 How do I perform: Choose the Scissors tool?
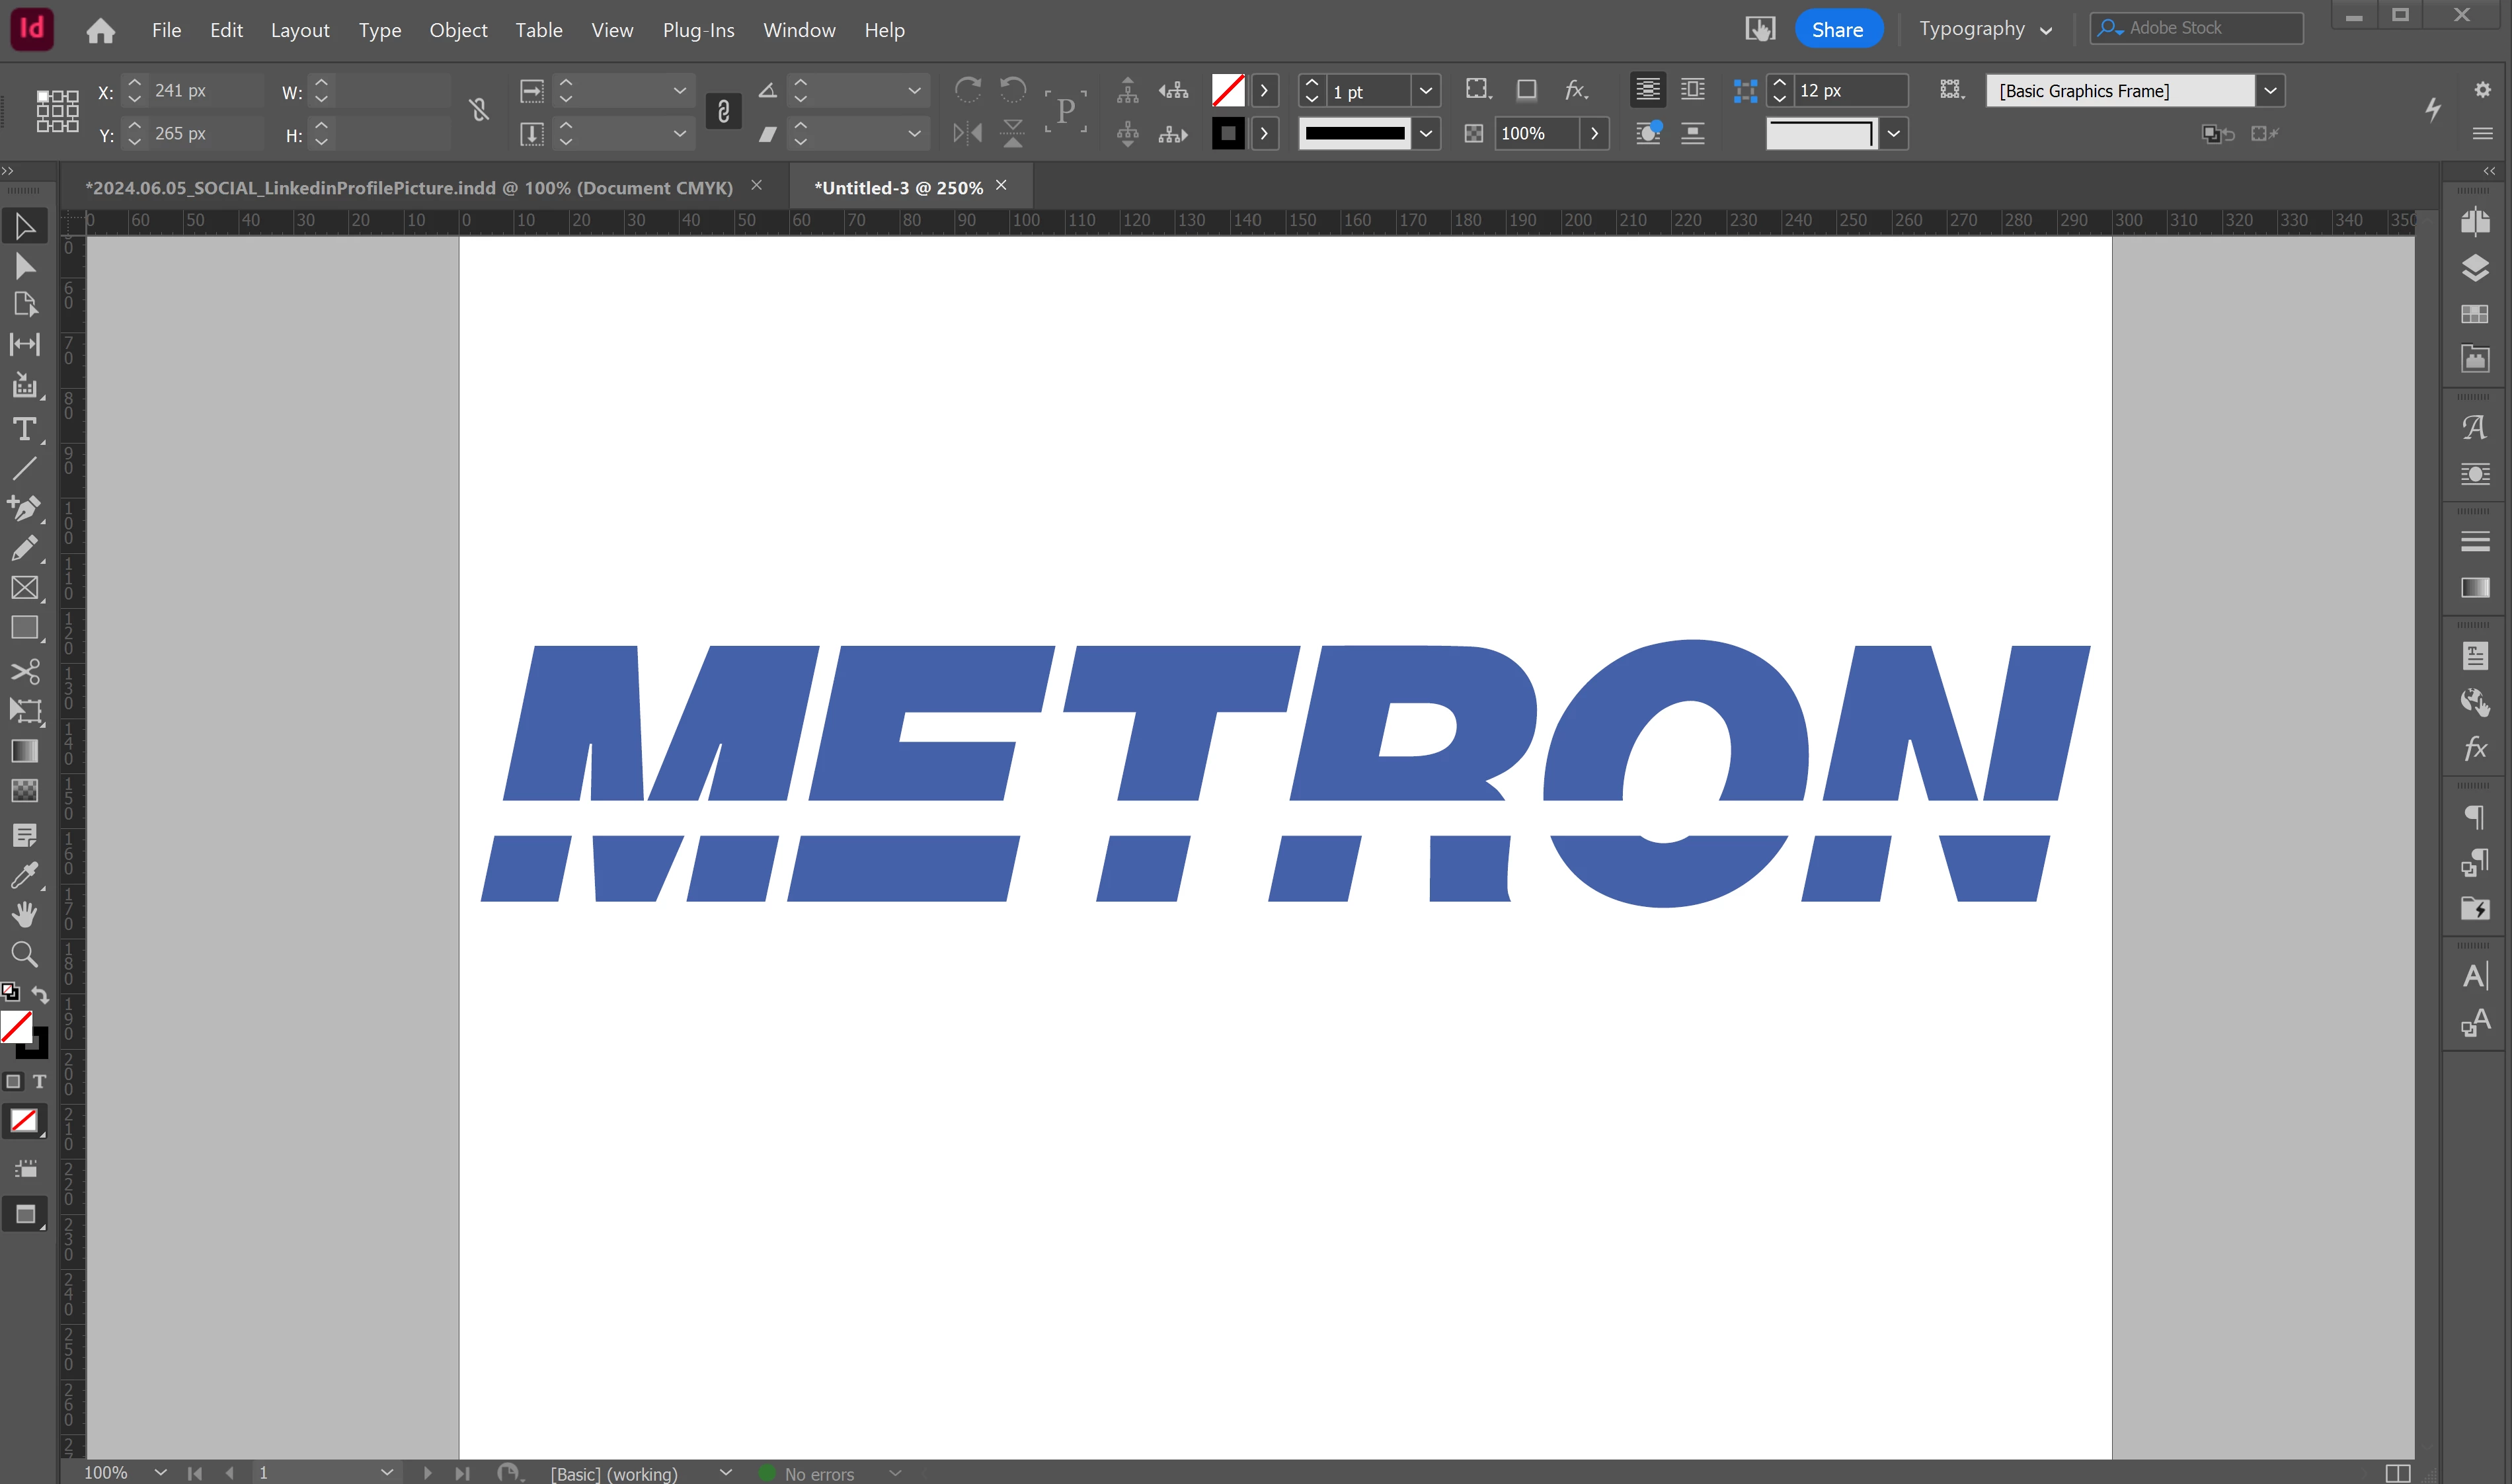[24, 670]
